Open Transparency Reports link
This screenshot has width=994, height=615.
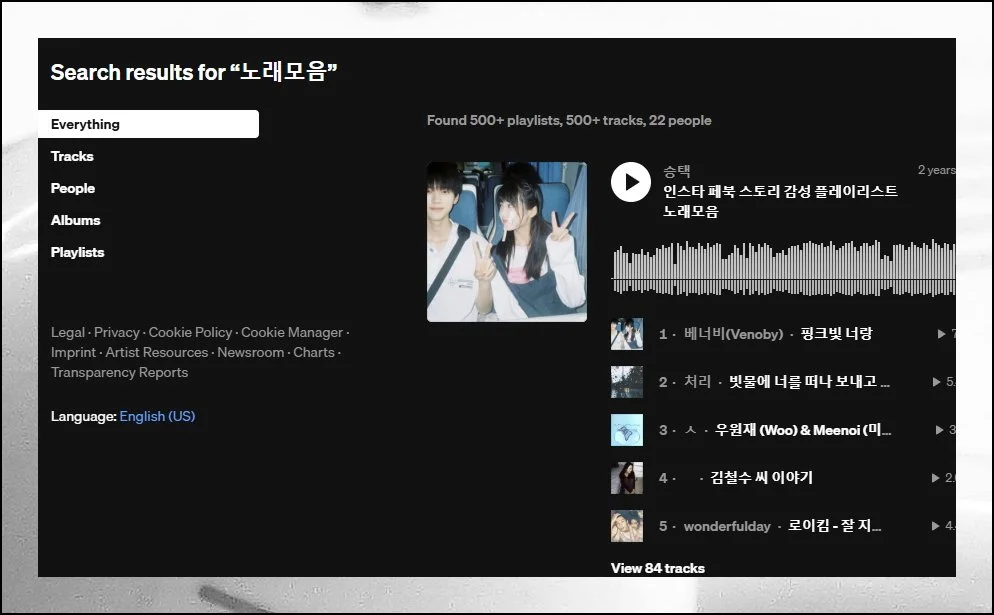(x=119, y=372)
